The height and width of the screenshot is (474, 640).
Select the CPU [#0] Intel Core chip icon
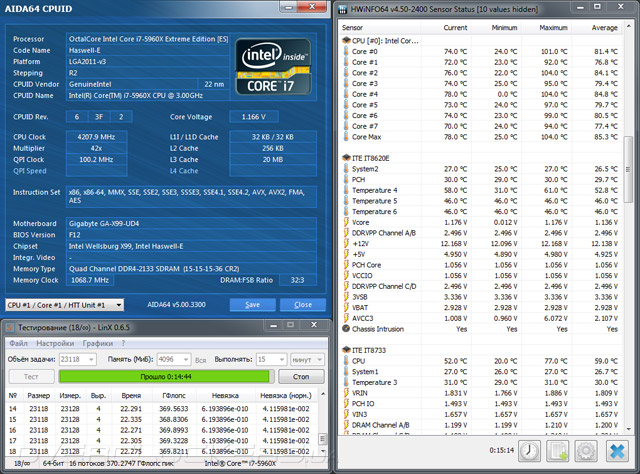(x=346, y=40)
